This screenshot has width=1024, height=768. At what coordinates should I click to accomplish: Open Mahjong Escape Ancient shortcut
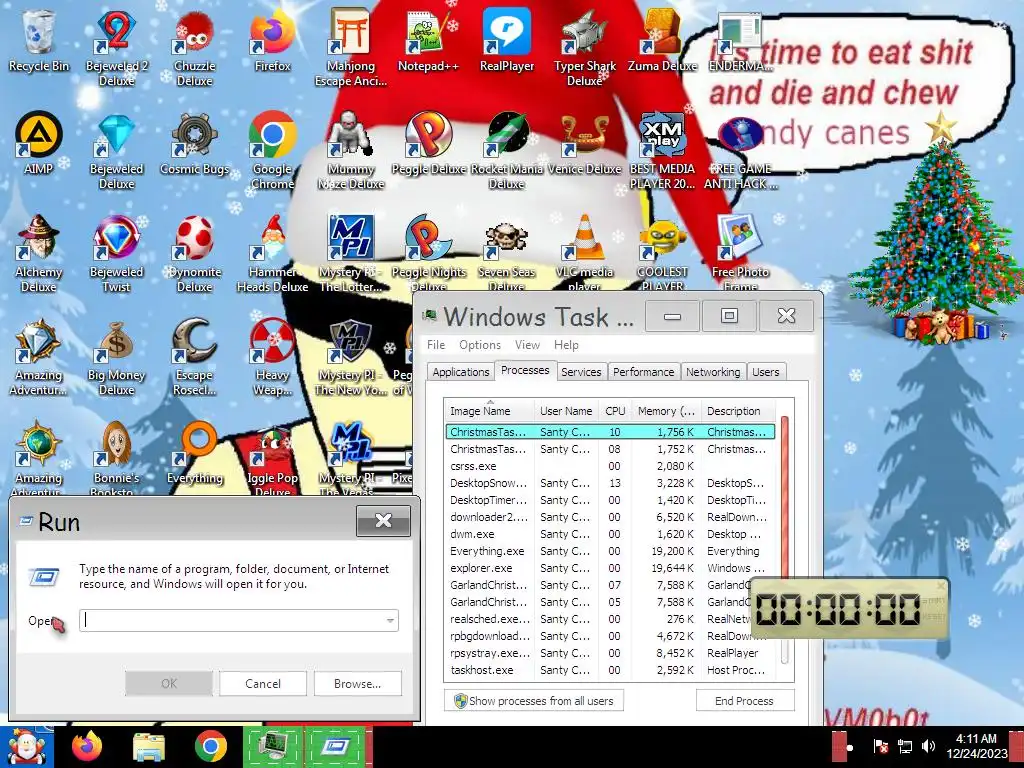351,47
